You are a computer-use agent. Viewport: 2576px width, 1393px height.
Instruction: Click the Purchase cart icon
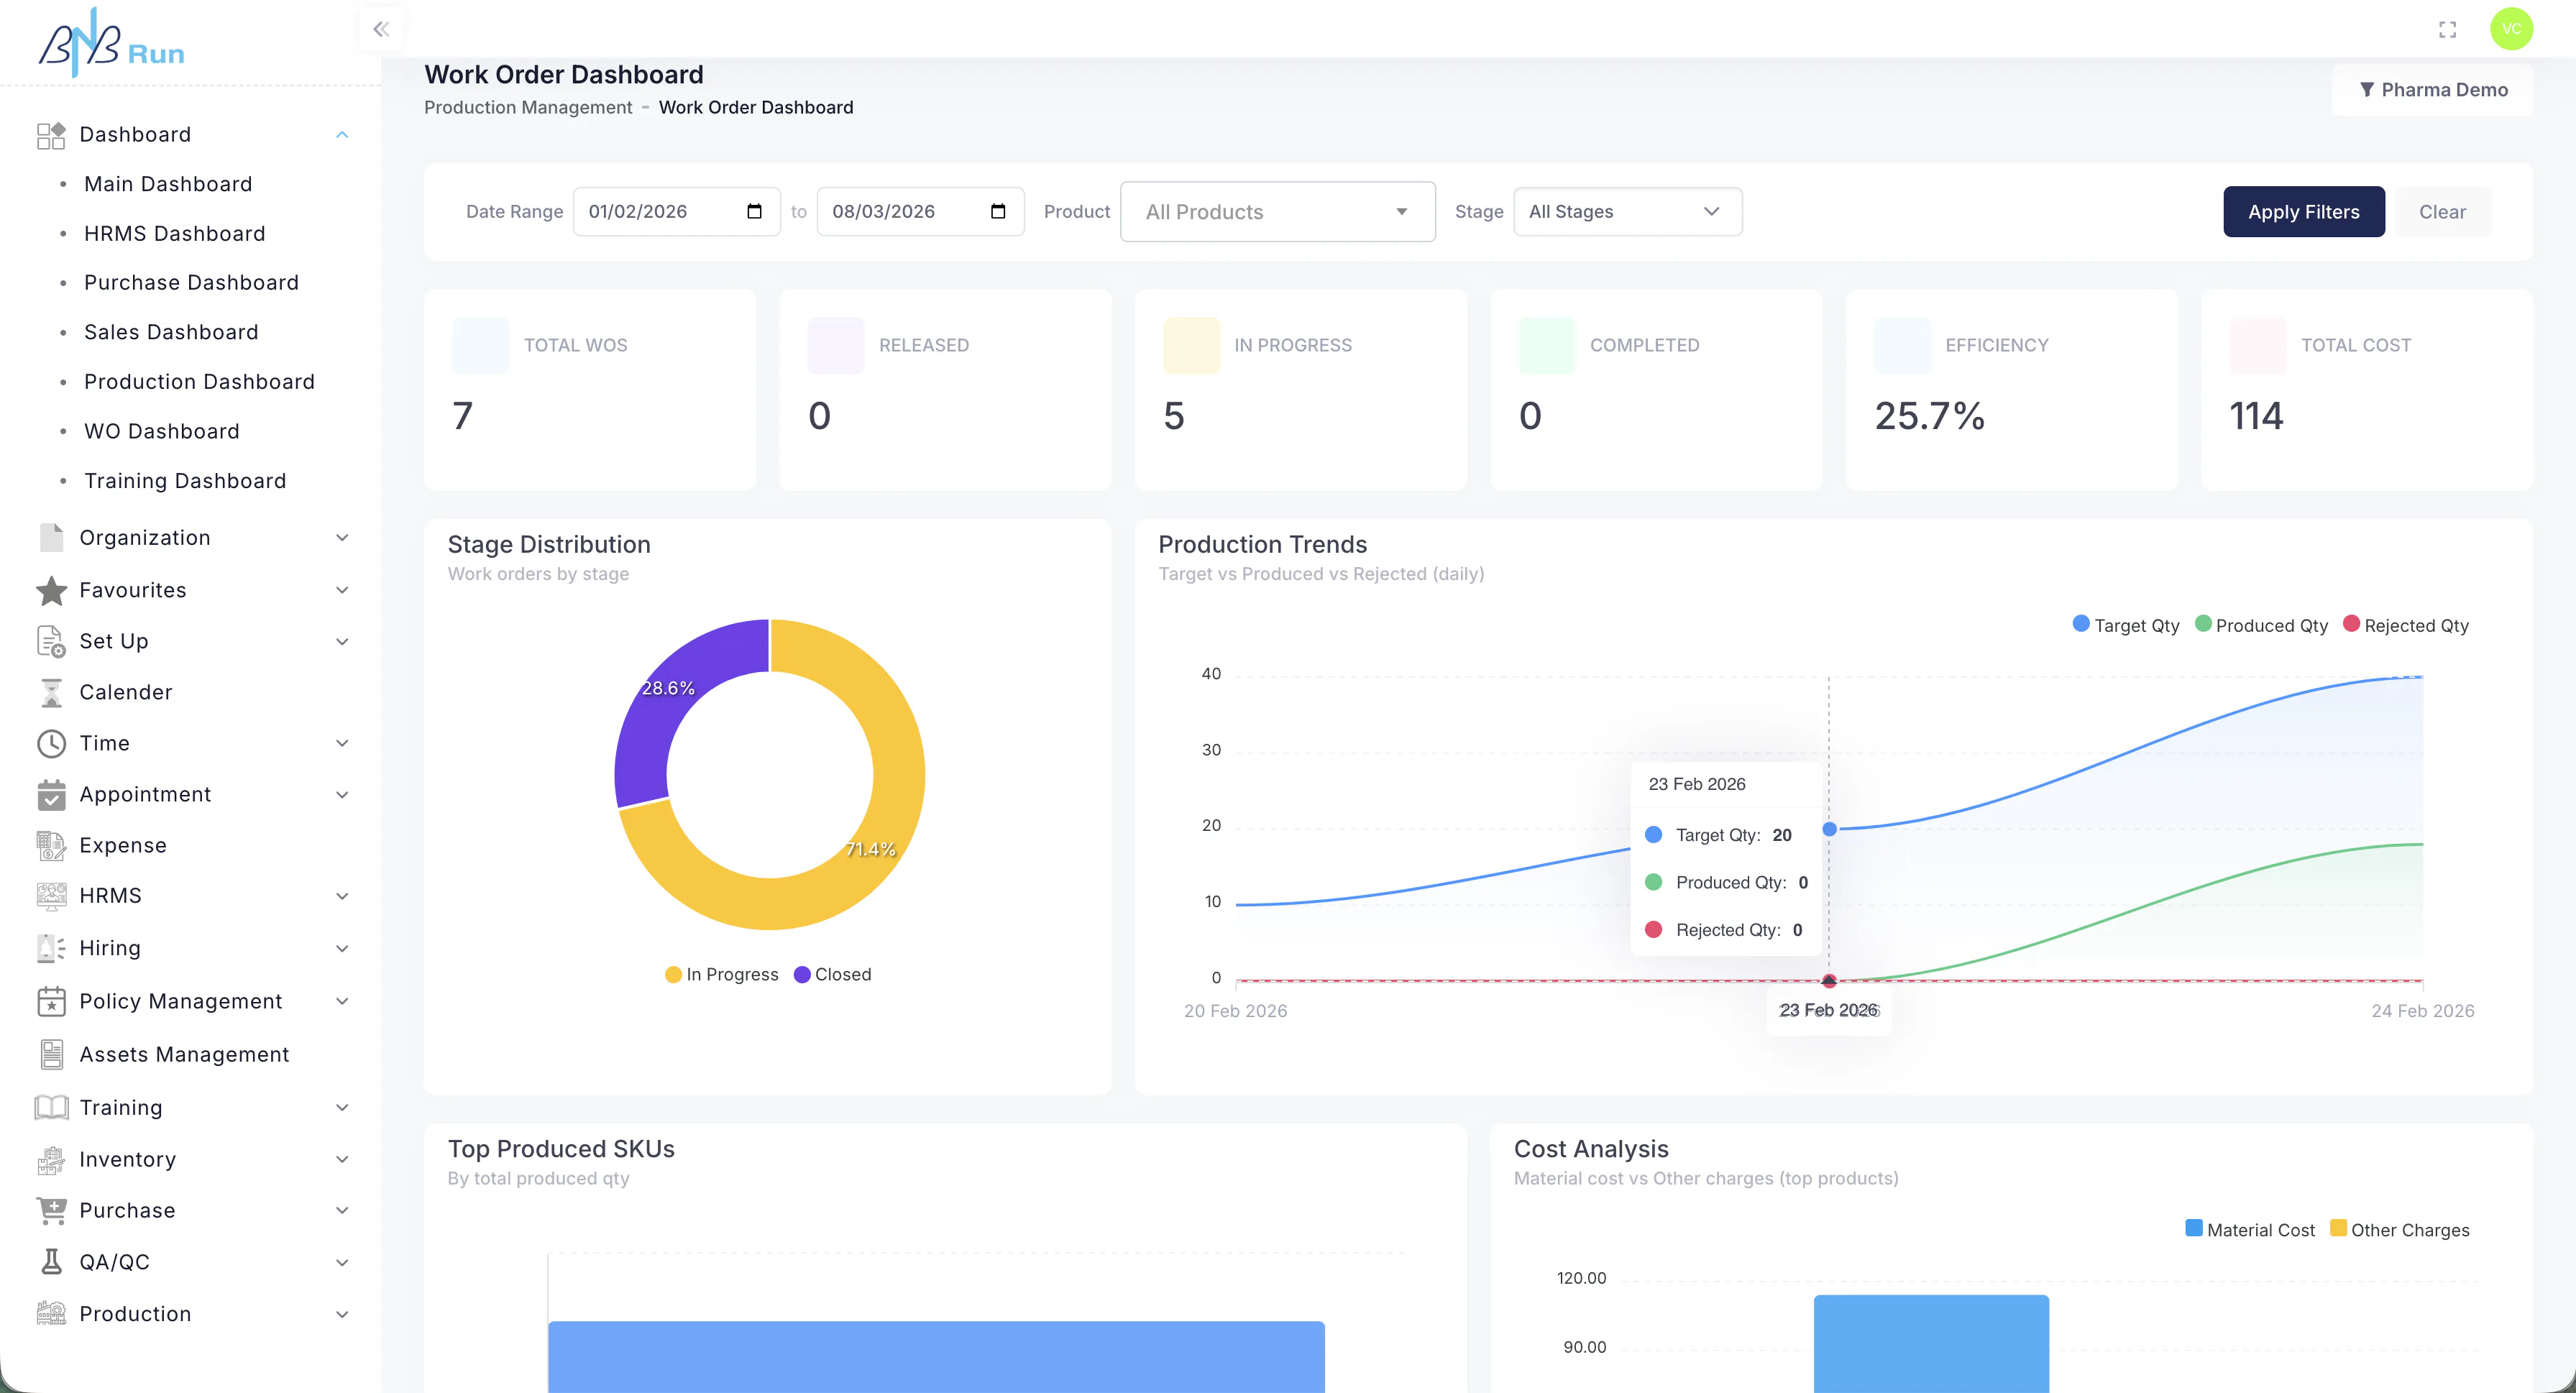[51, 1211]
